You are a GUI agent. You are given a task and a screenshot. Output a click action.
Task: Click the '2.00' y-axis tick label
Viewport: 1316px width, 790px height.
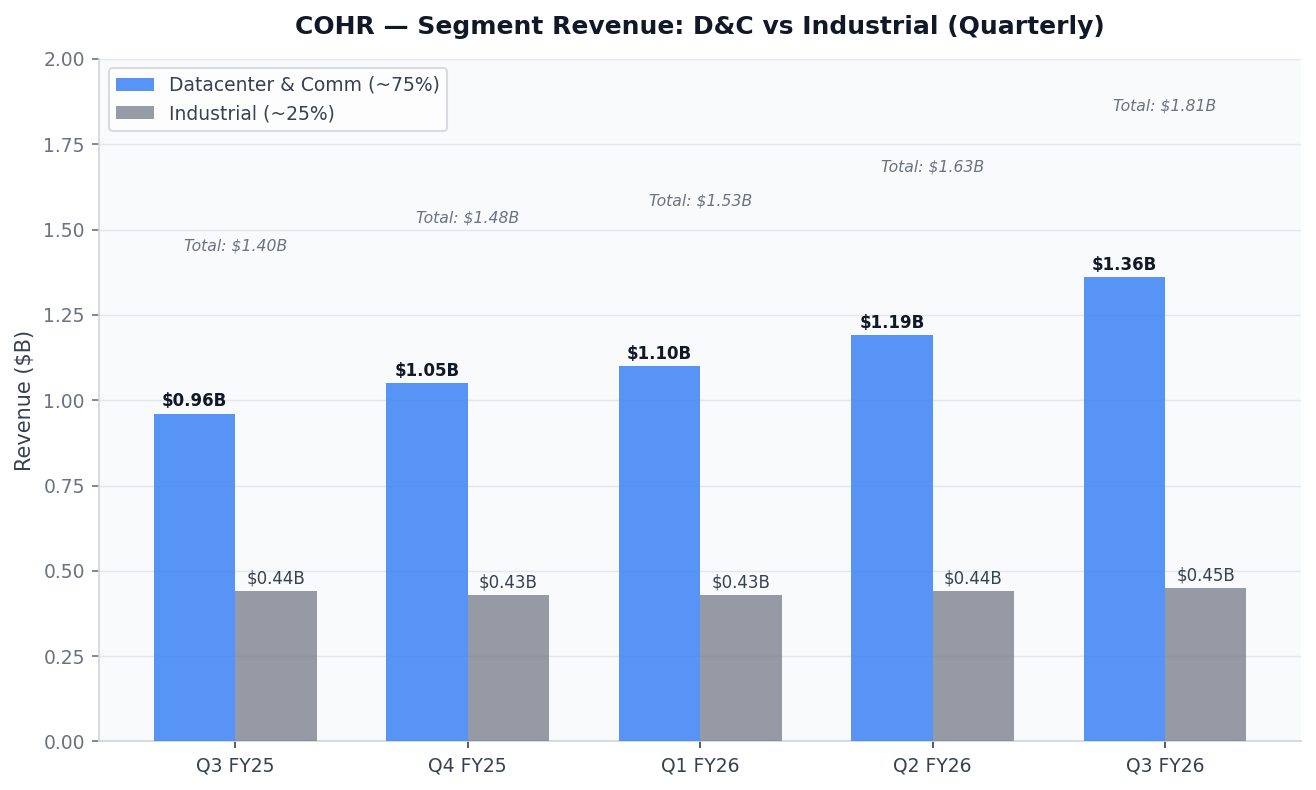pos(64,60)
